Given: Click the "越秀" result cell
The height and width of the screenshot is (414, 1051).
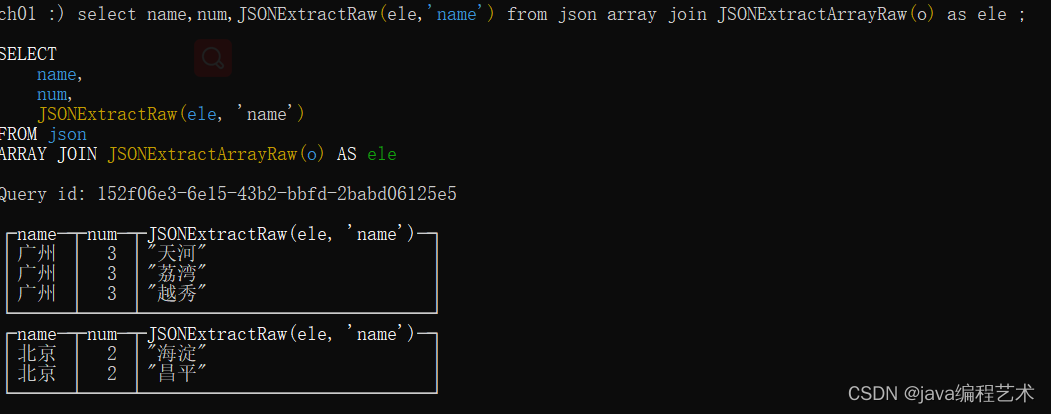Looking at the screenshot, I should pyautogui.click(x=176, y=294).
